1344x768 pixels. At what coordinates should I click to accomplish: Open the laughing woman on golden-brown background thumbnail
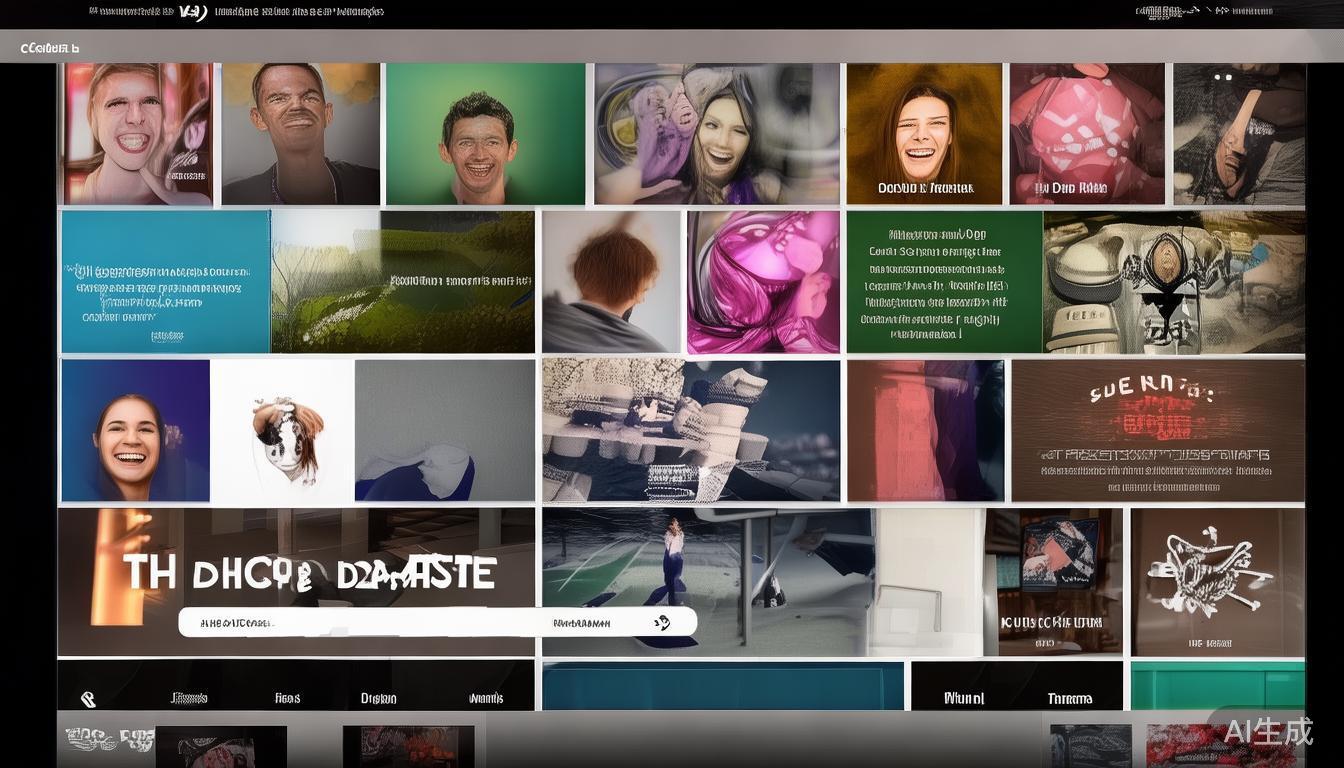coord(923,134)
